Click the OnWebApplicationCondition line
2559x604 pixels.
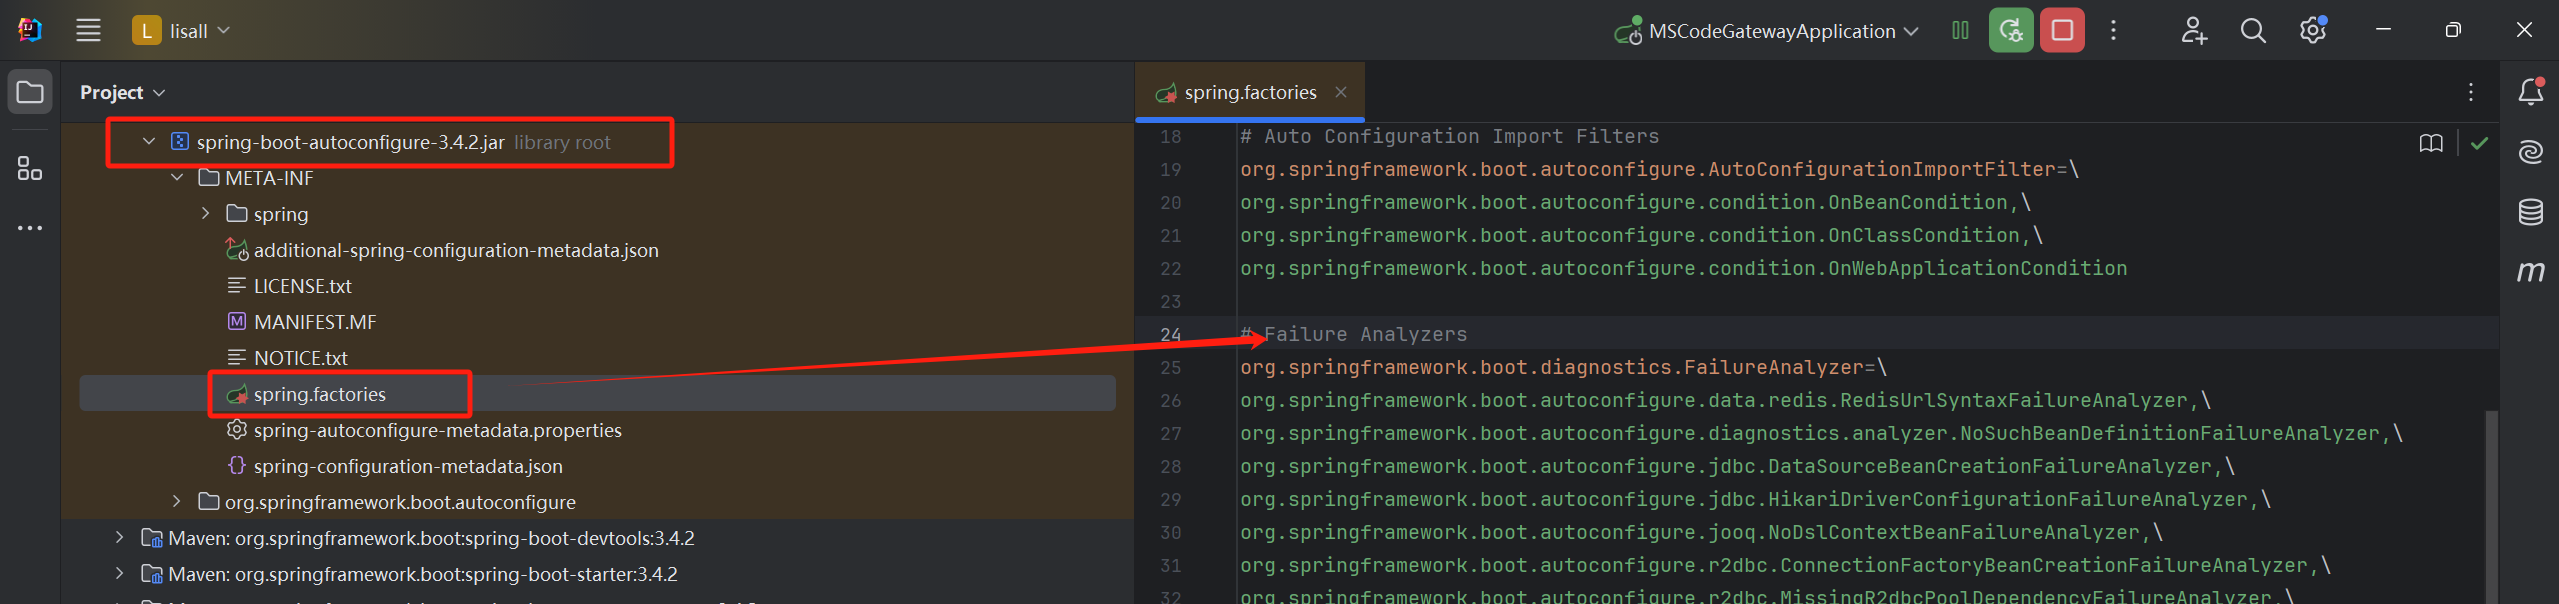pyautogui.click(x=1684, y=269)
